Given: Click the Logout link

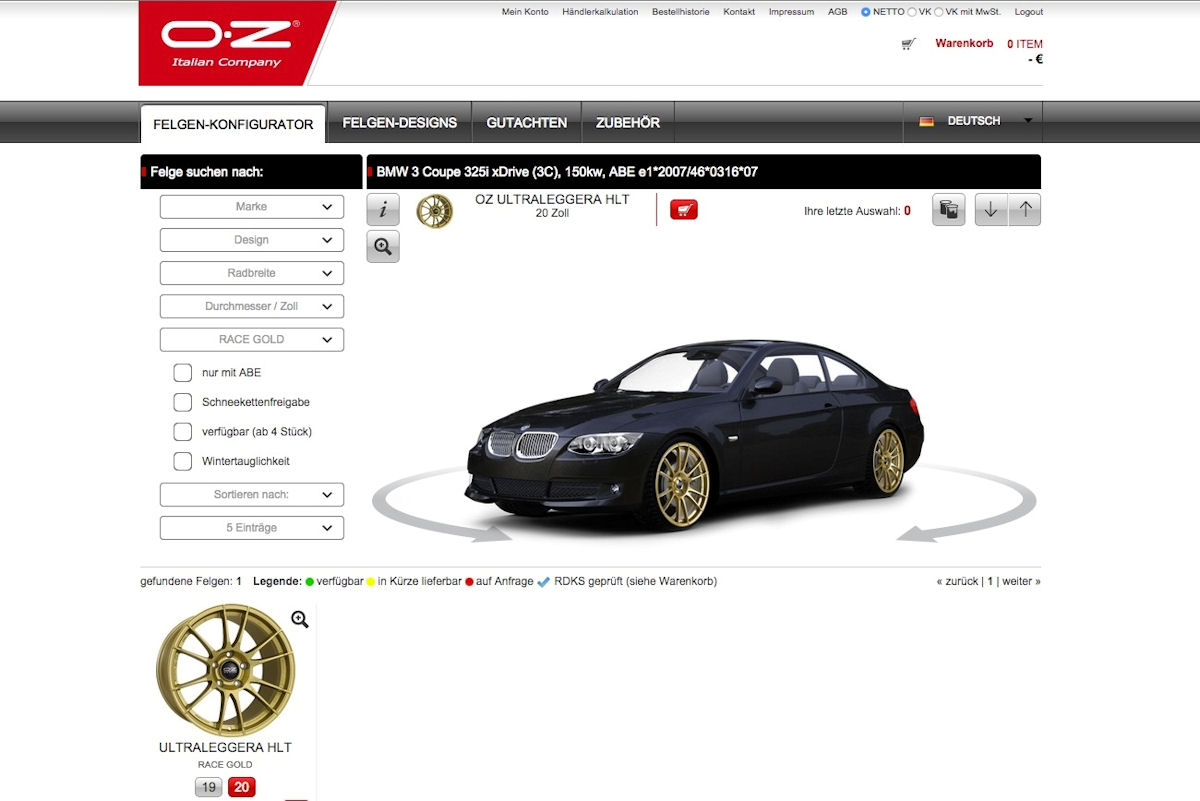Looking at the screenshot, I should click(1028, 12).
